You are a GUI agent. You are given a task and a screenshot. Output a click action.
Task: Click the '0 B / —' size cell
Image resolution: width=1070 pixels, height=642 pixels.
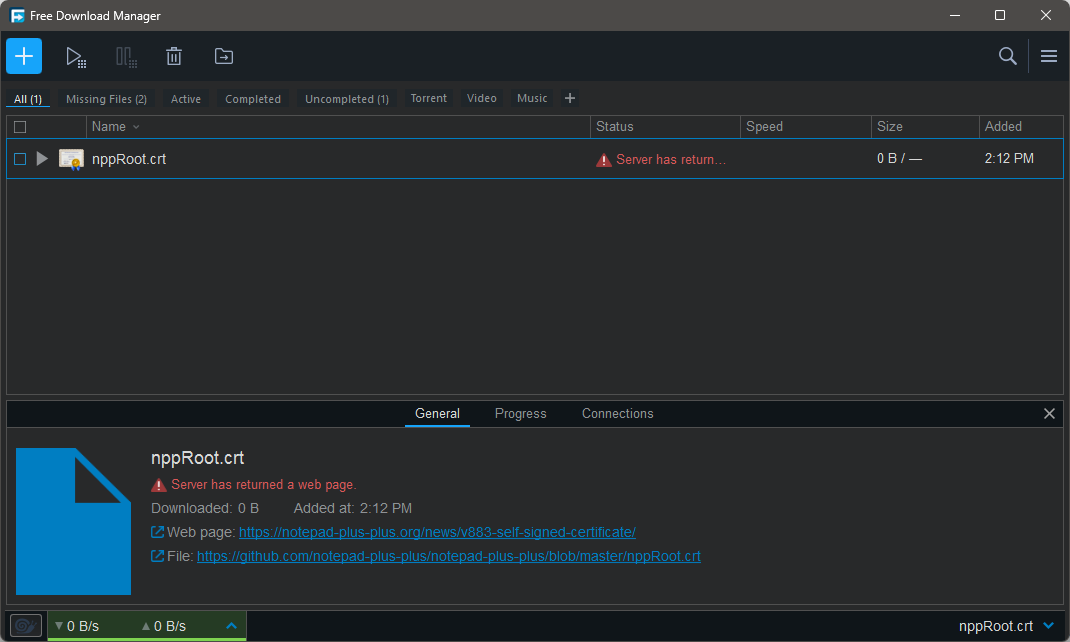click(899, 158)
